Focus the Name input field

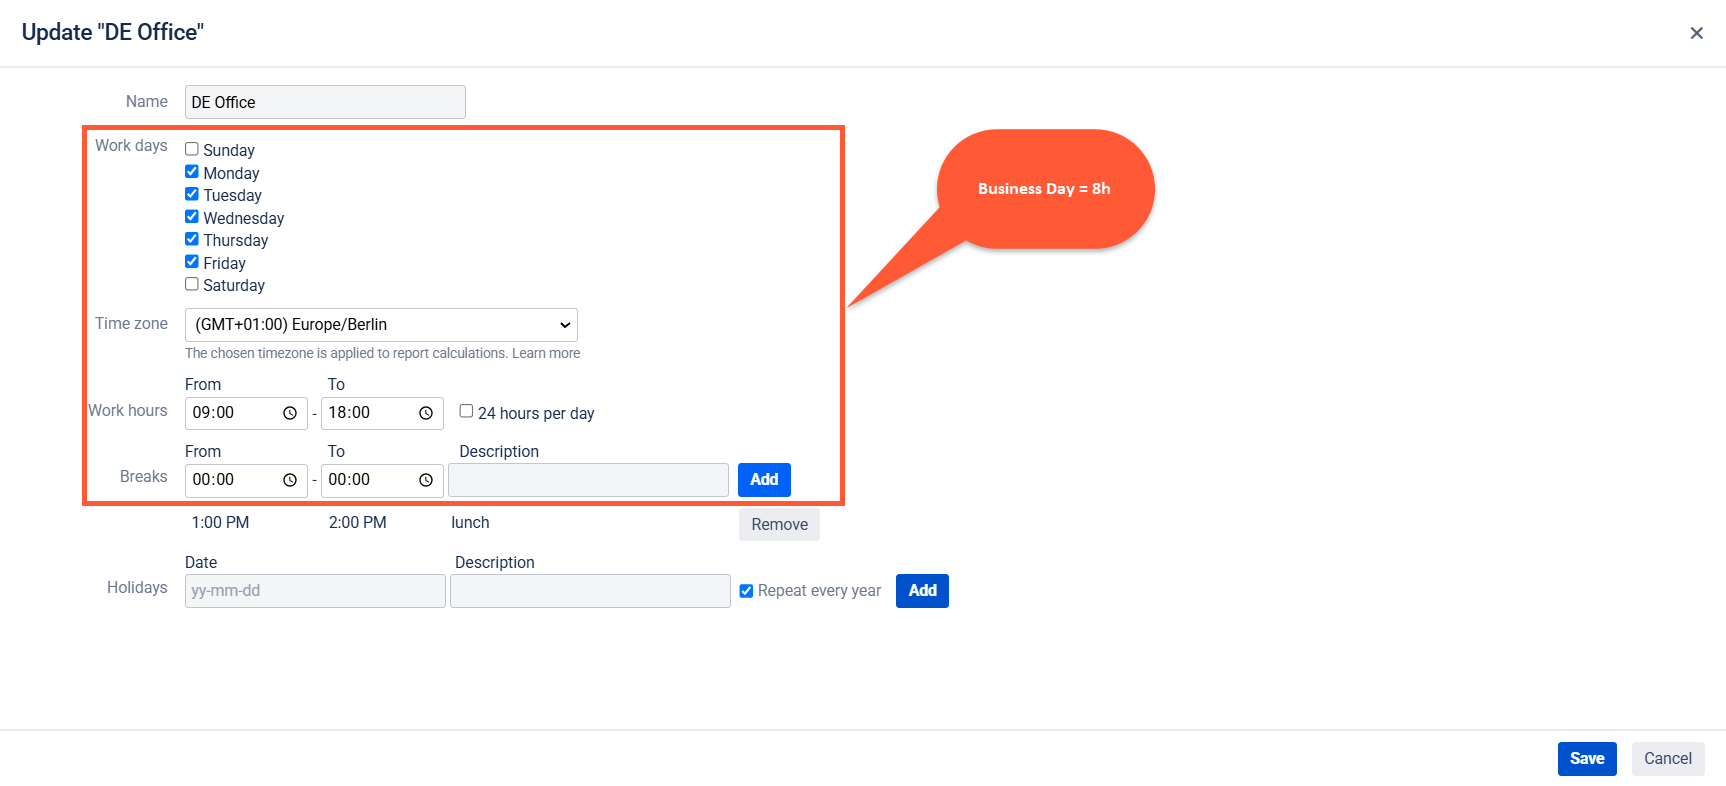tap(325, 102)
